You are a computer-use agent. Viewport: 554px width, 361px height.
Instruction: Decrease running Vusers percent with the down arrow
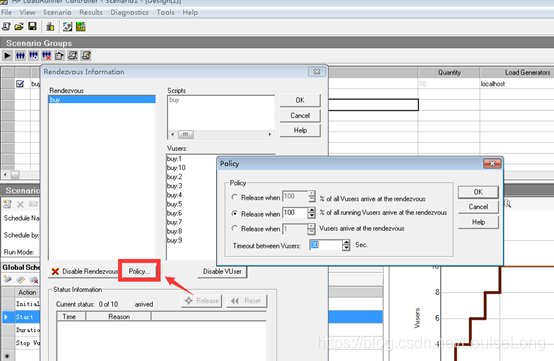(x=311, y=215)
